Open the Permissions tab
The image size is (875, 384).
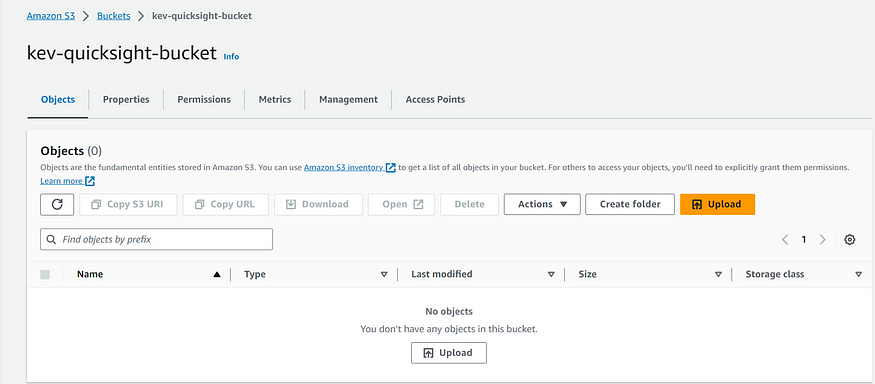click(204, 99)
